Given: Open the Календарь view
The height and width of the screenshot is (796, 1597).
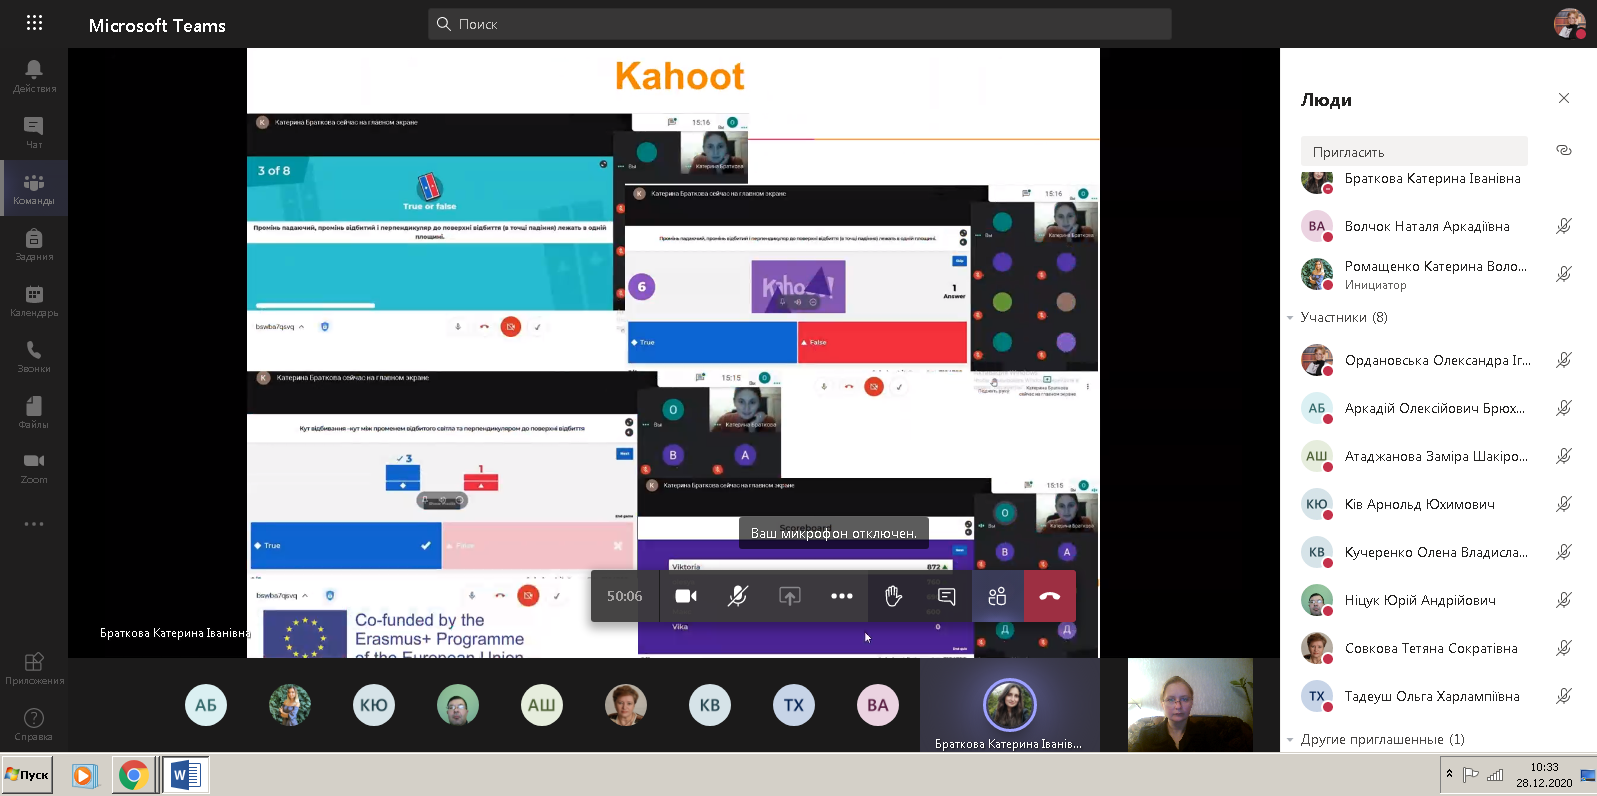Looking at the screenshot, I should (x=34, y=300).
